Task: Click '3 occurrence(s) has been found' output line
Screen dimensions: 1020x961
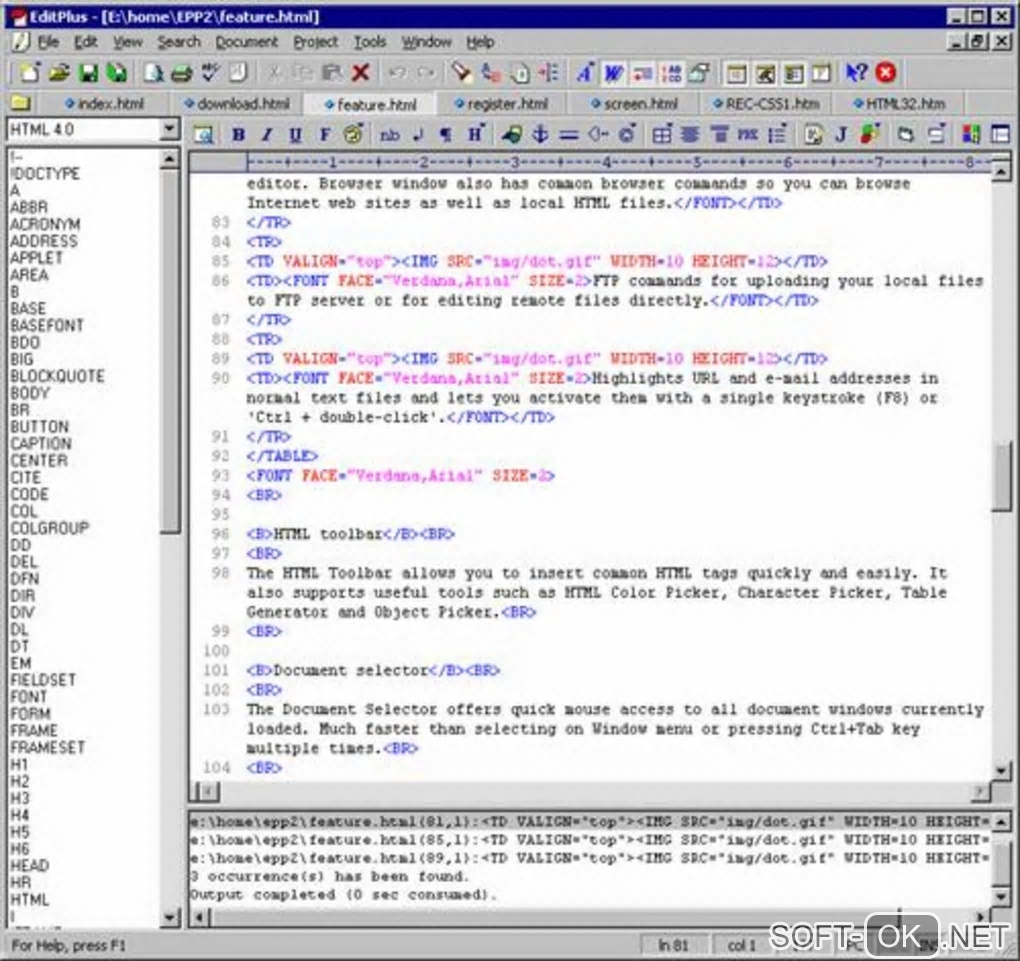Action: [x=329, y=876]
